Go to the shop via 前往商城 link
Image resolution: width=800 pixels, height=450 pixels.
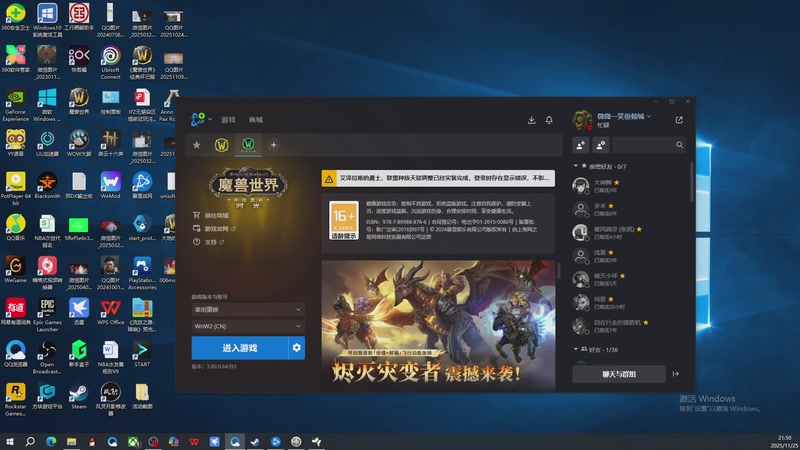click(x=211, y=215)
